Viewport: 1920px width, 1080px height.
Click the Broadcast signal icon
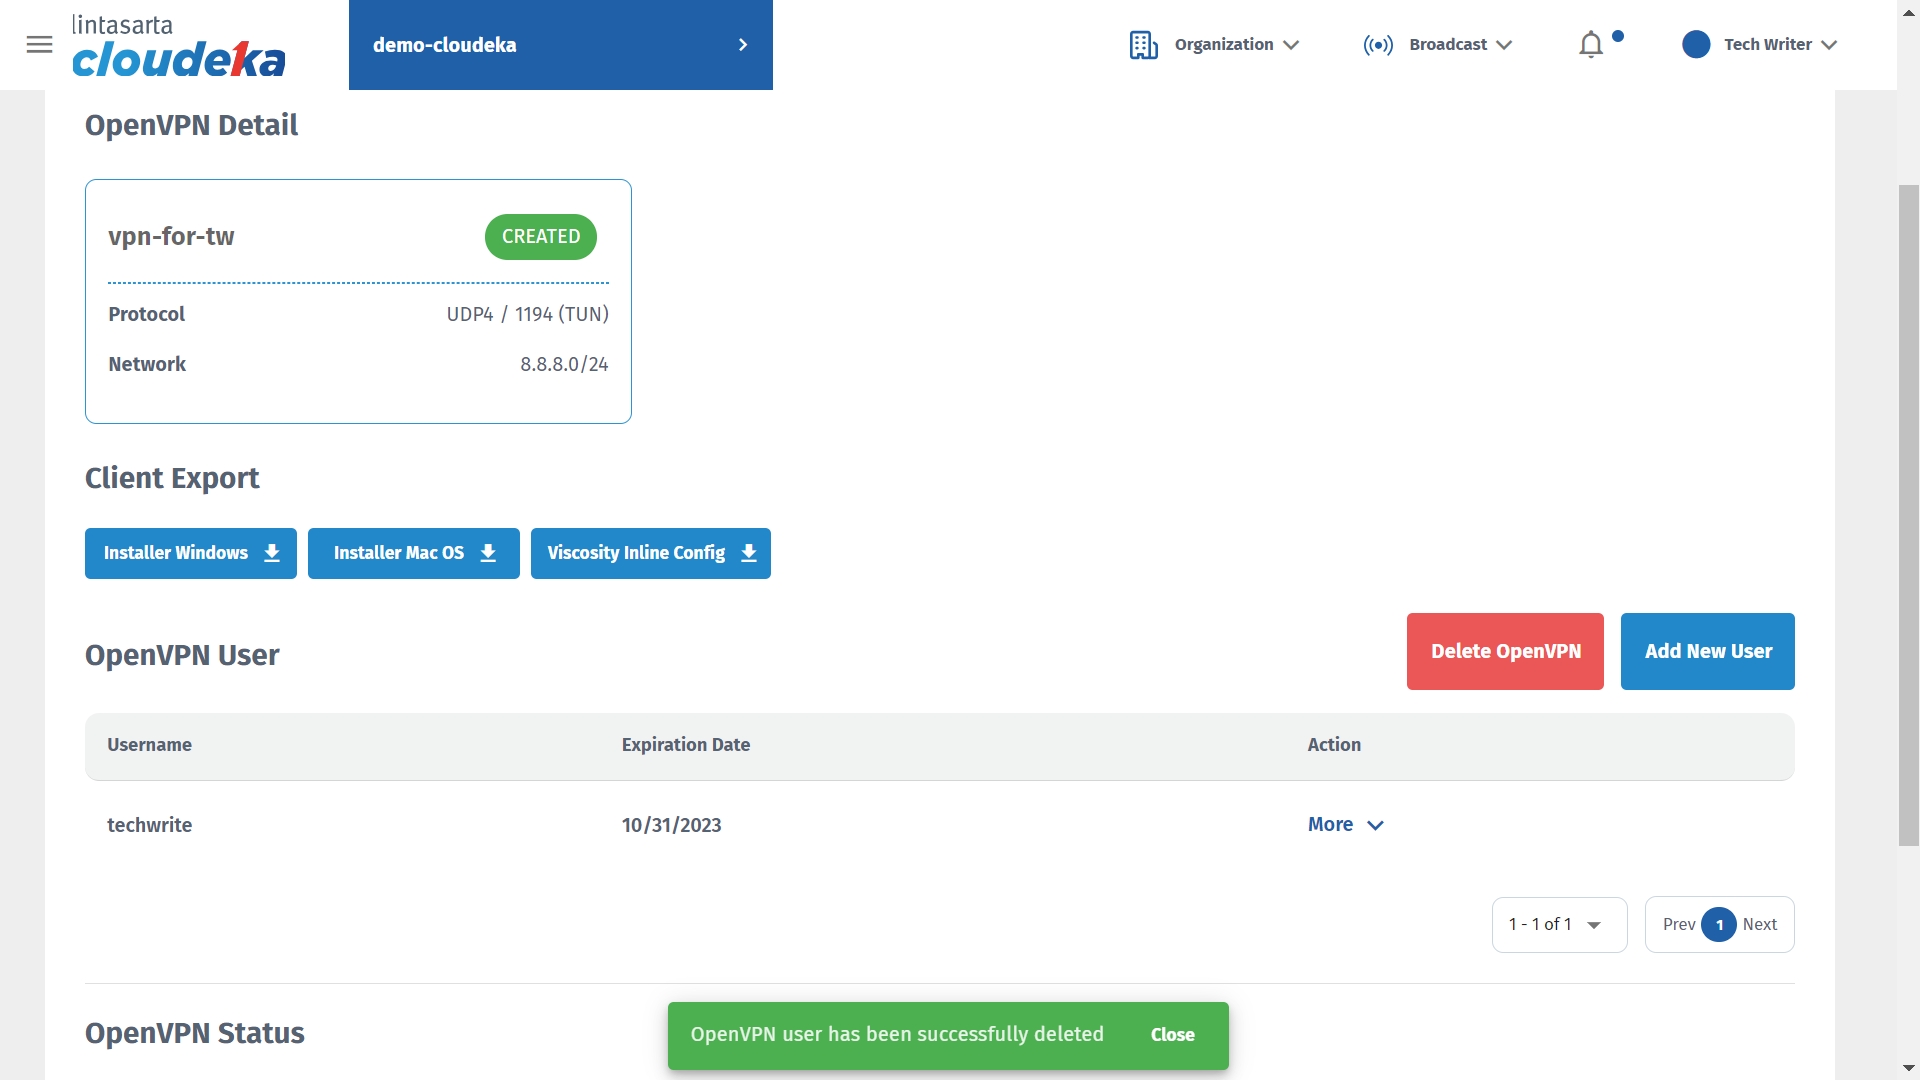[1377, 45]
